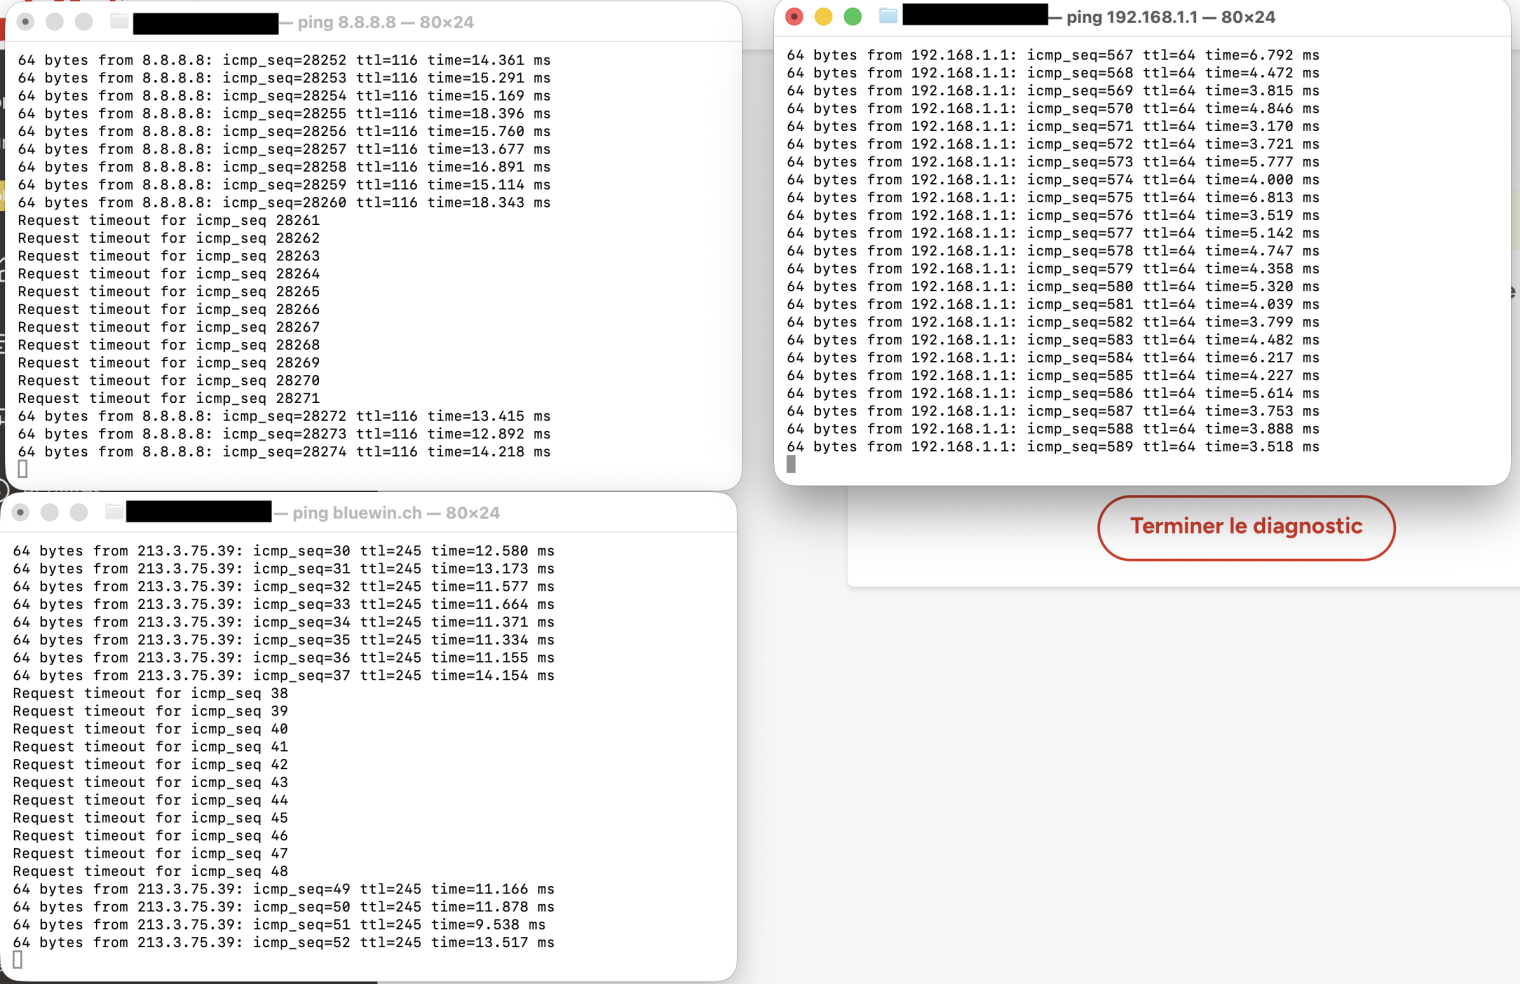Minimize the ping 192.168.1.1 window with yellow button
The height and width of the screenshot is (984, 1520).
(x=824, y=16)
